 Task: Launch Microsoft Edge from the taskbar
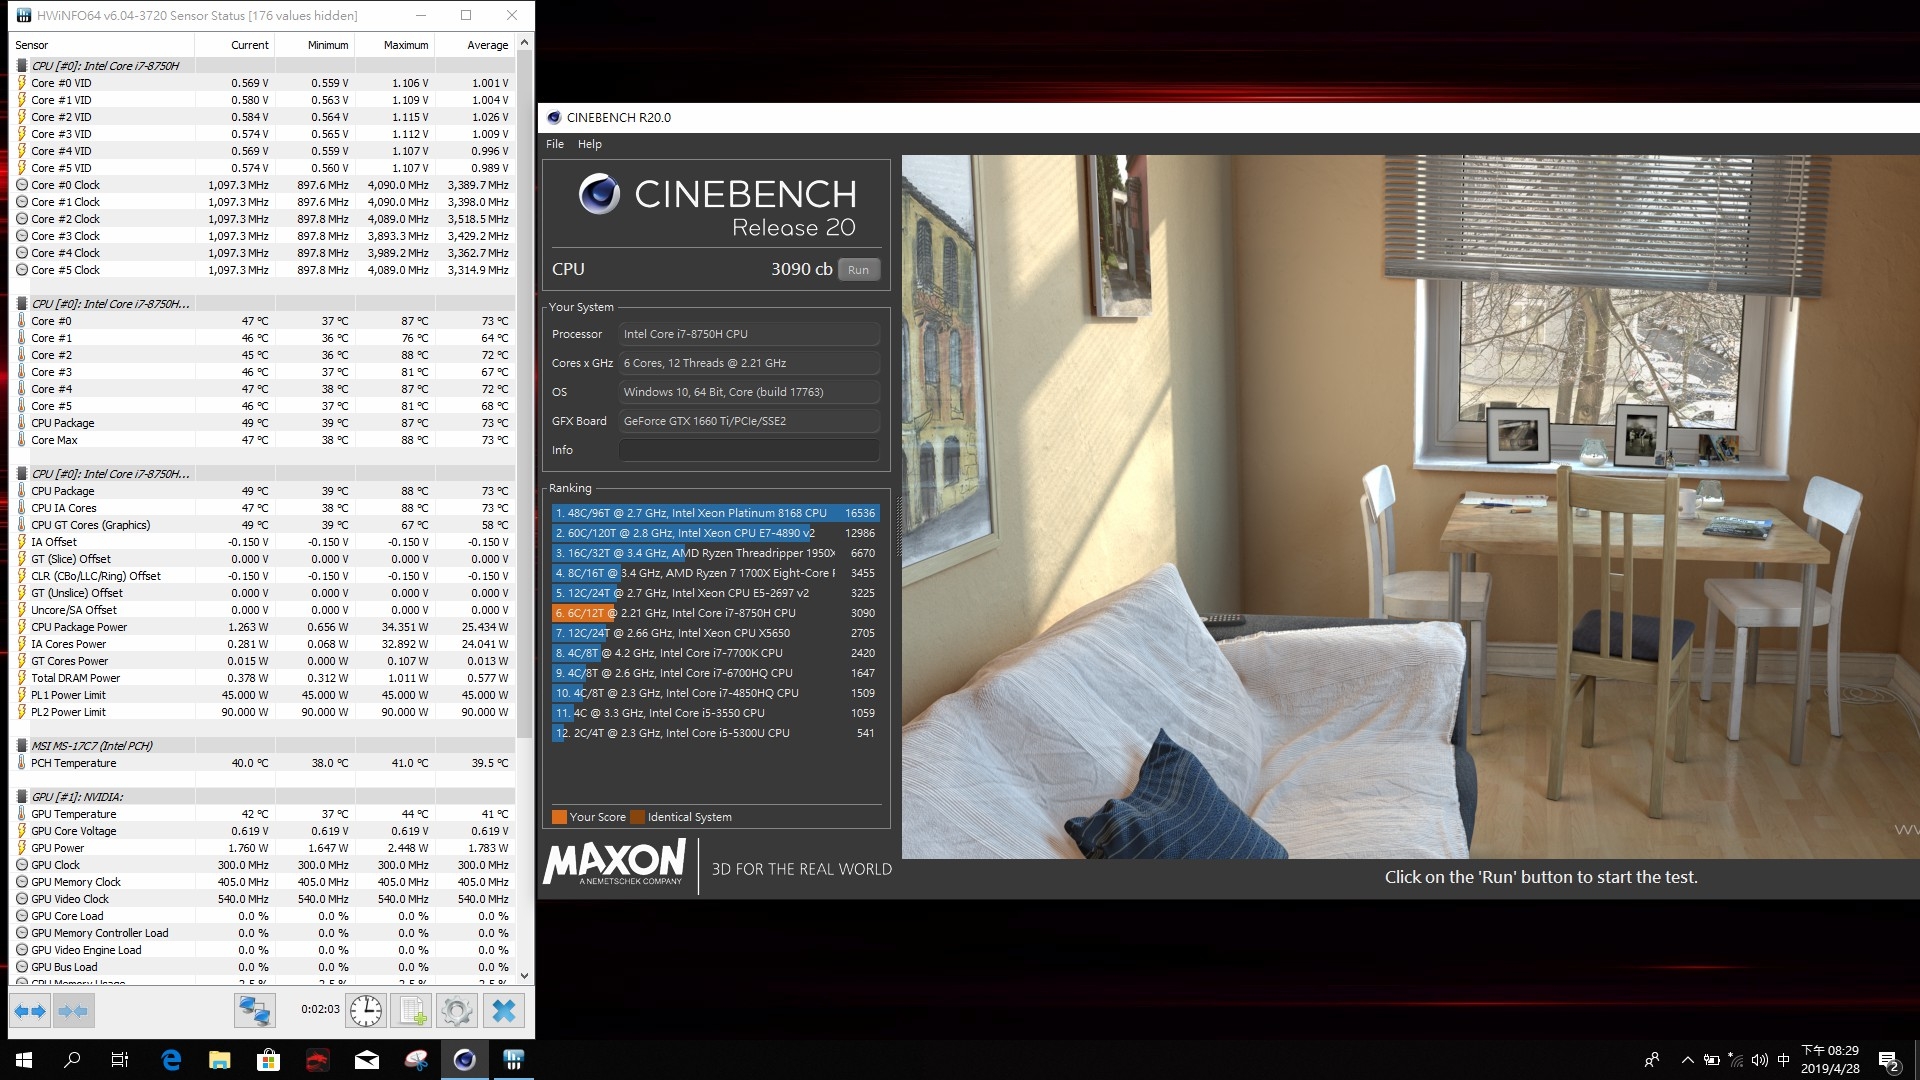171,1060
